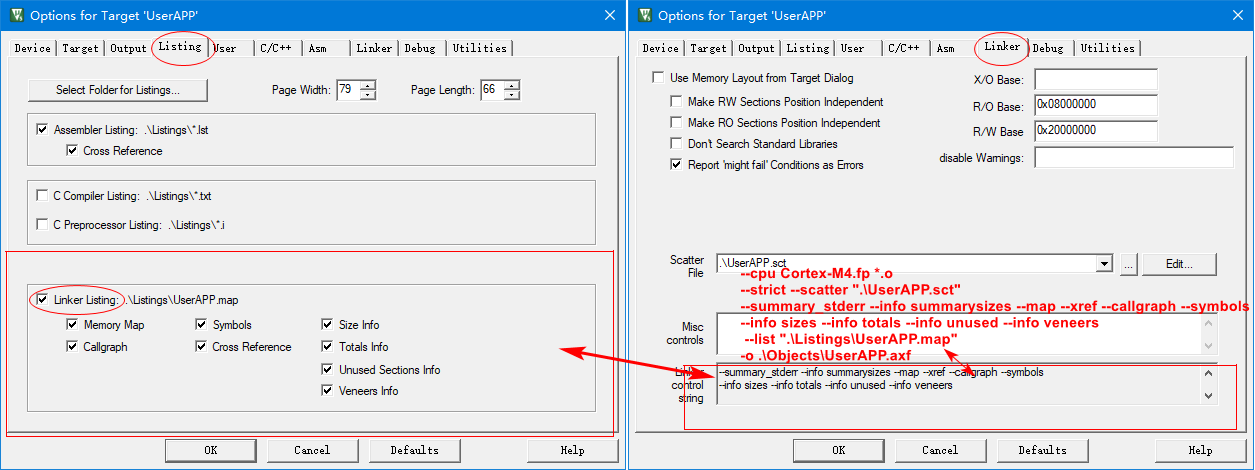
Task: Click the Scatter File browse (...) button
Action: pos(1128,264)
